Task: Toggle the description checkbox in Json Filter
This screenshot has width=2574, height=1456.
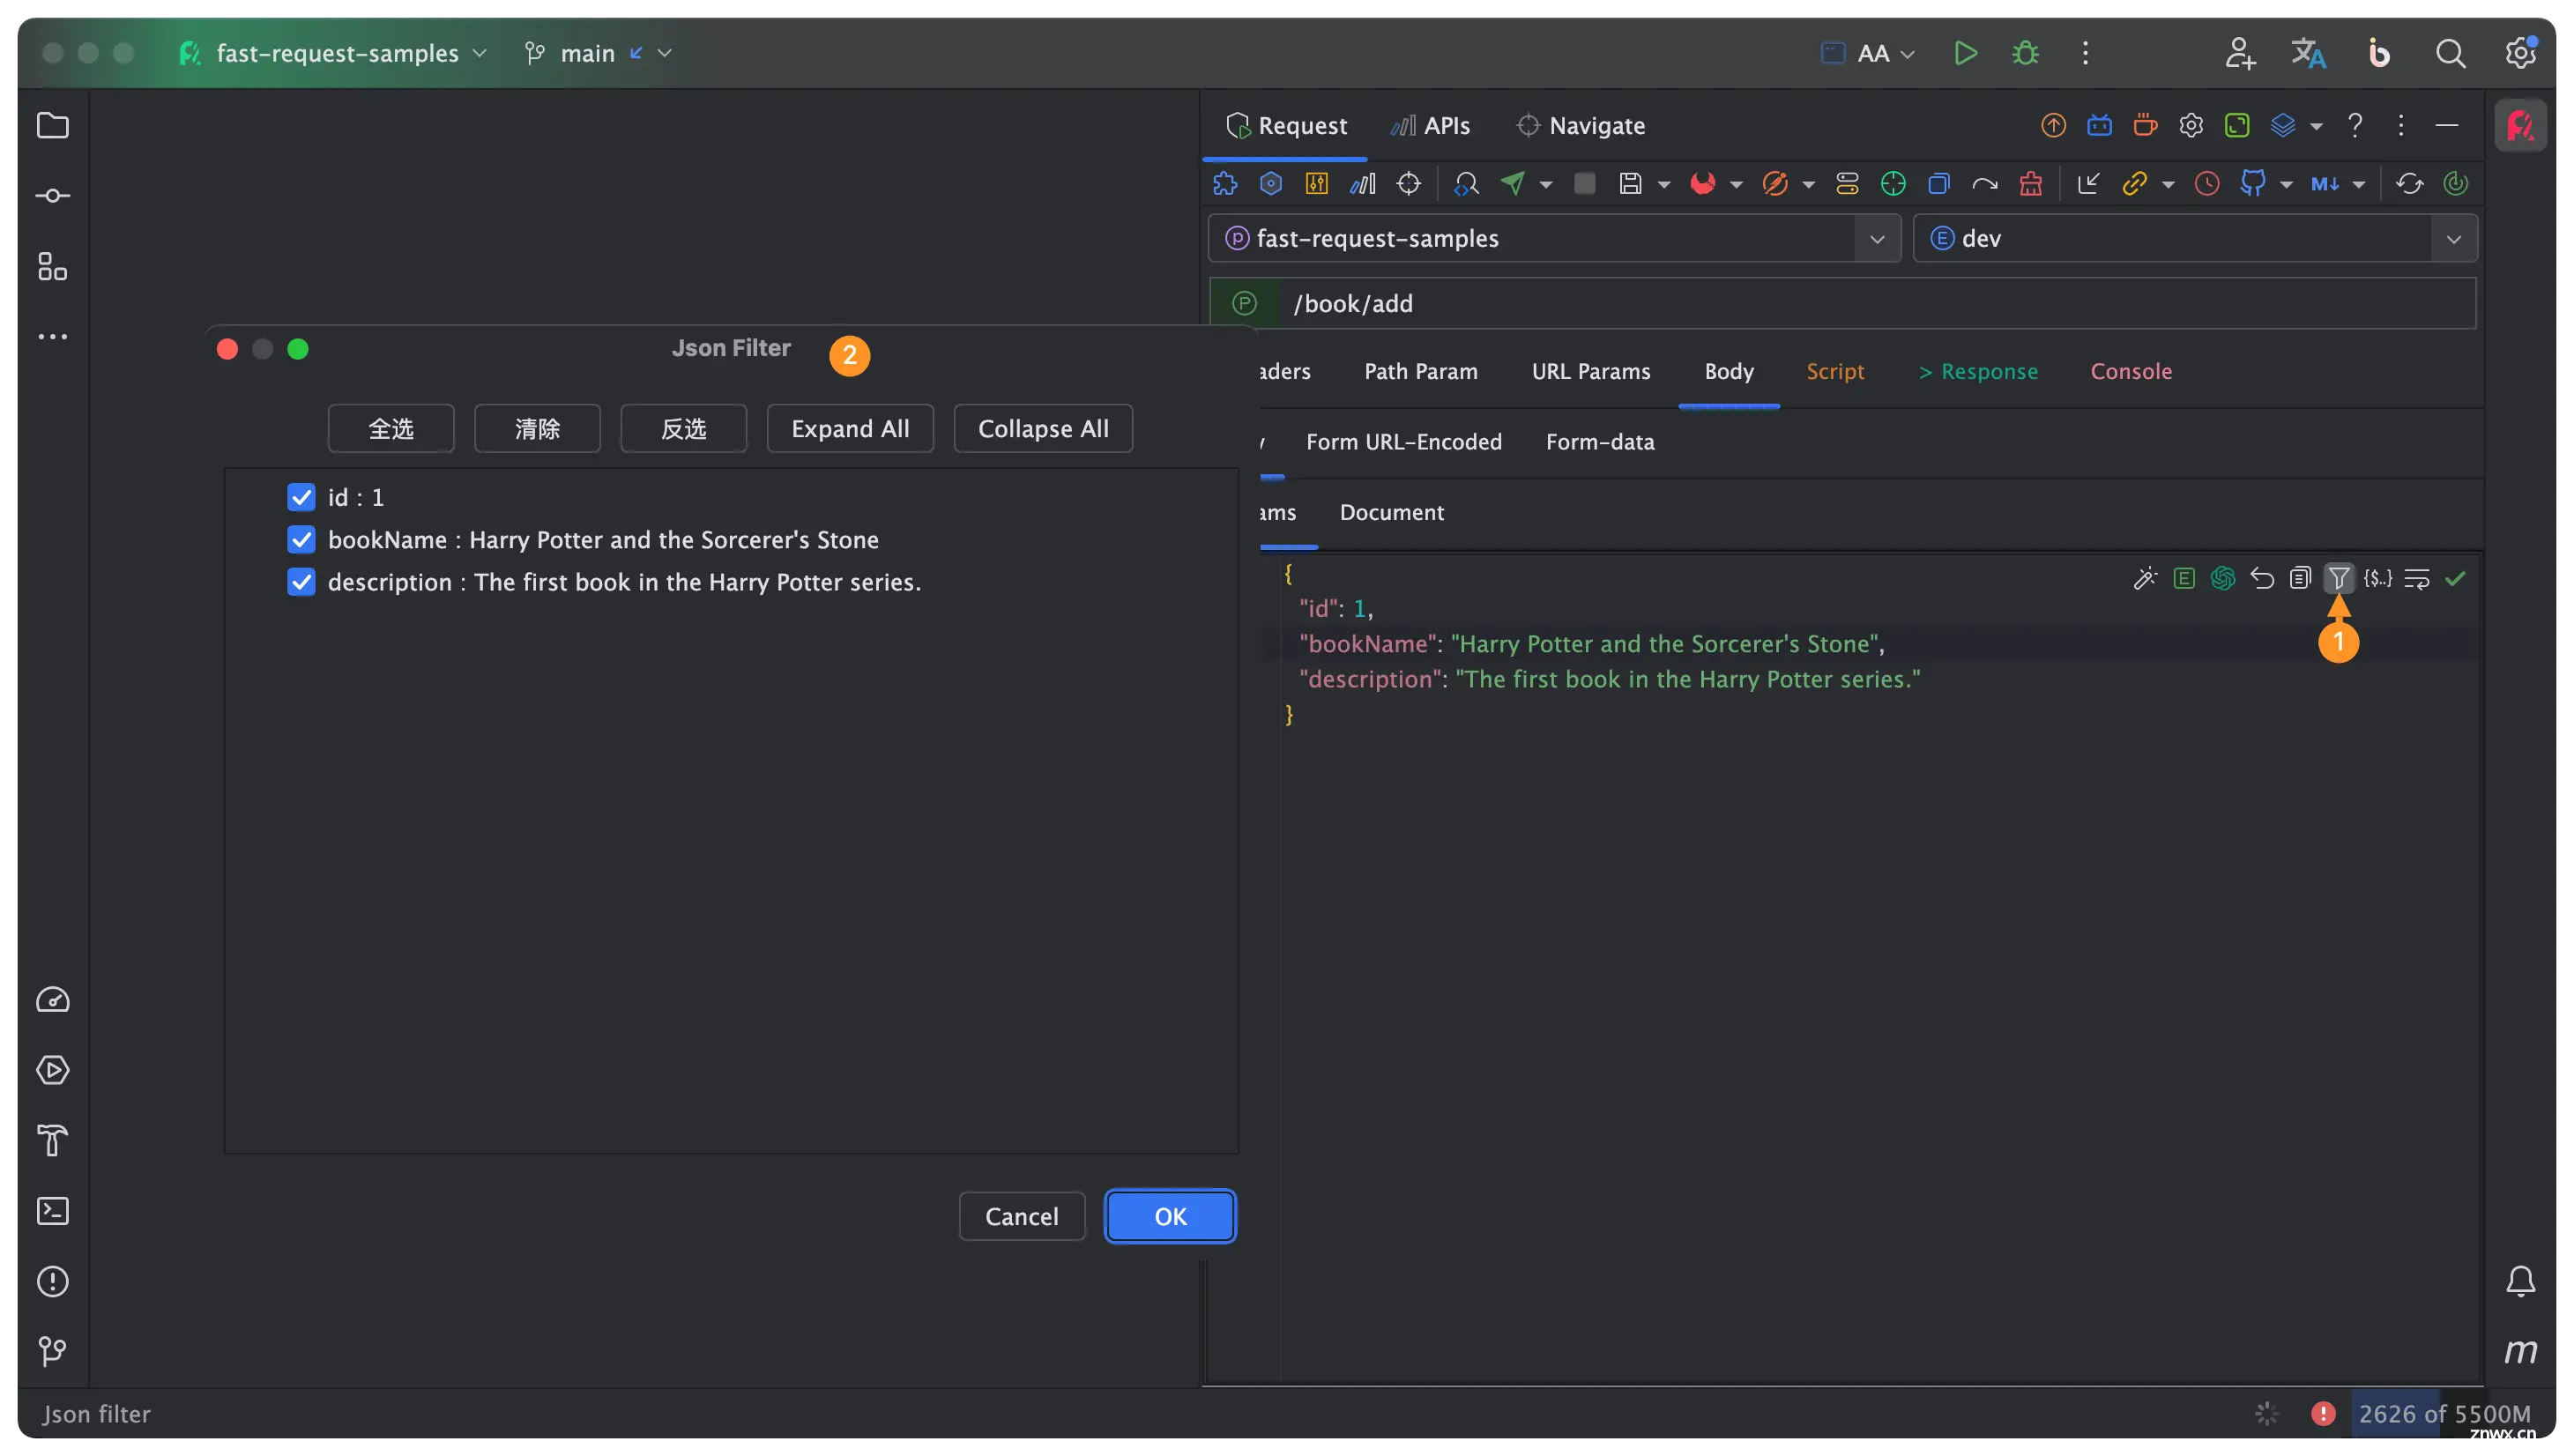Action: [302, 582]
